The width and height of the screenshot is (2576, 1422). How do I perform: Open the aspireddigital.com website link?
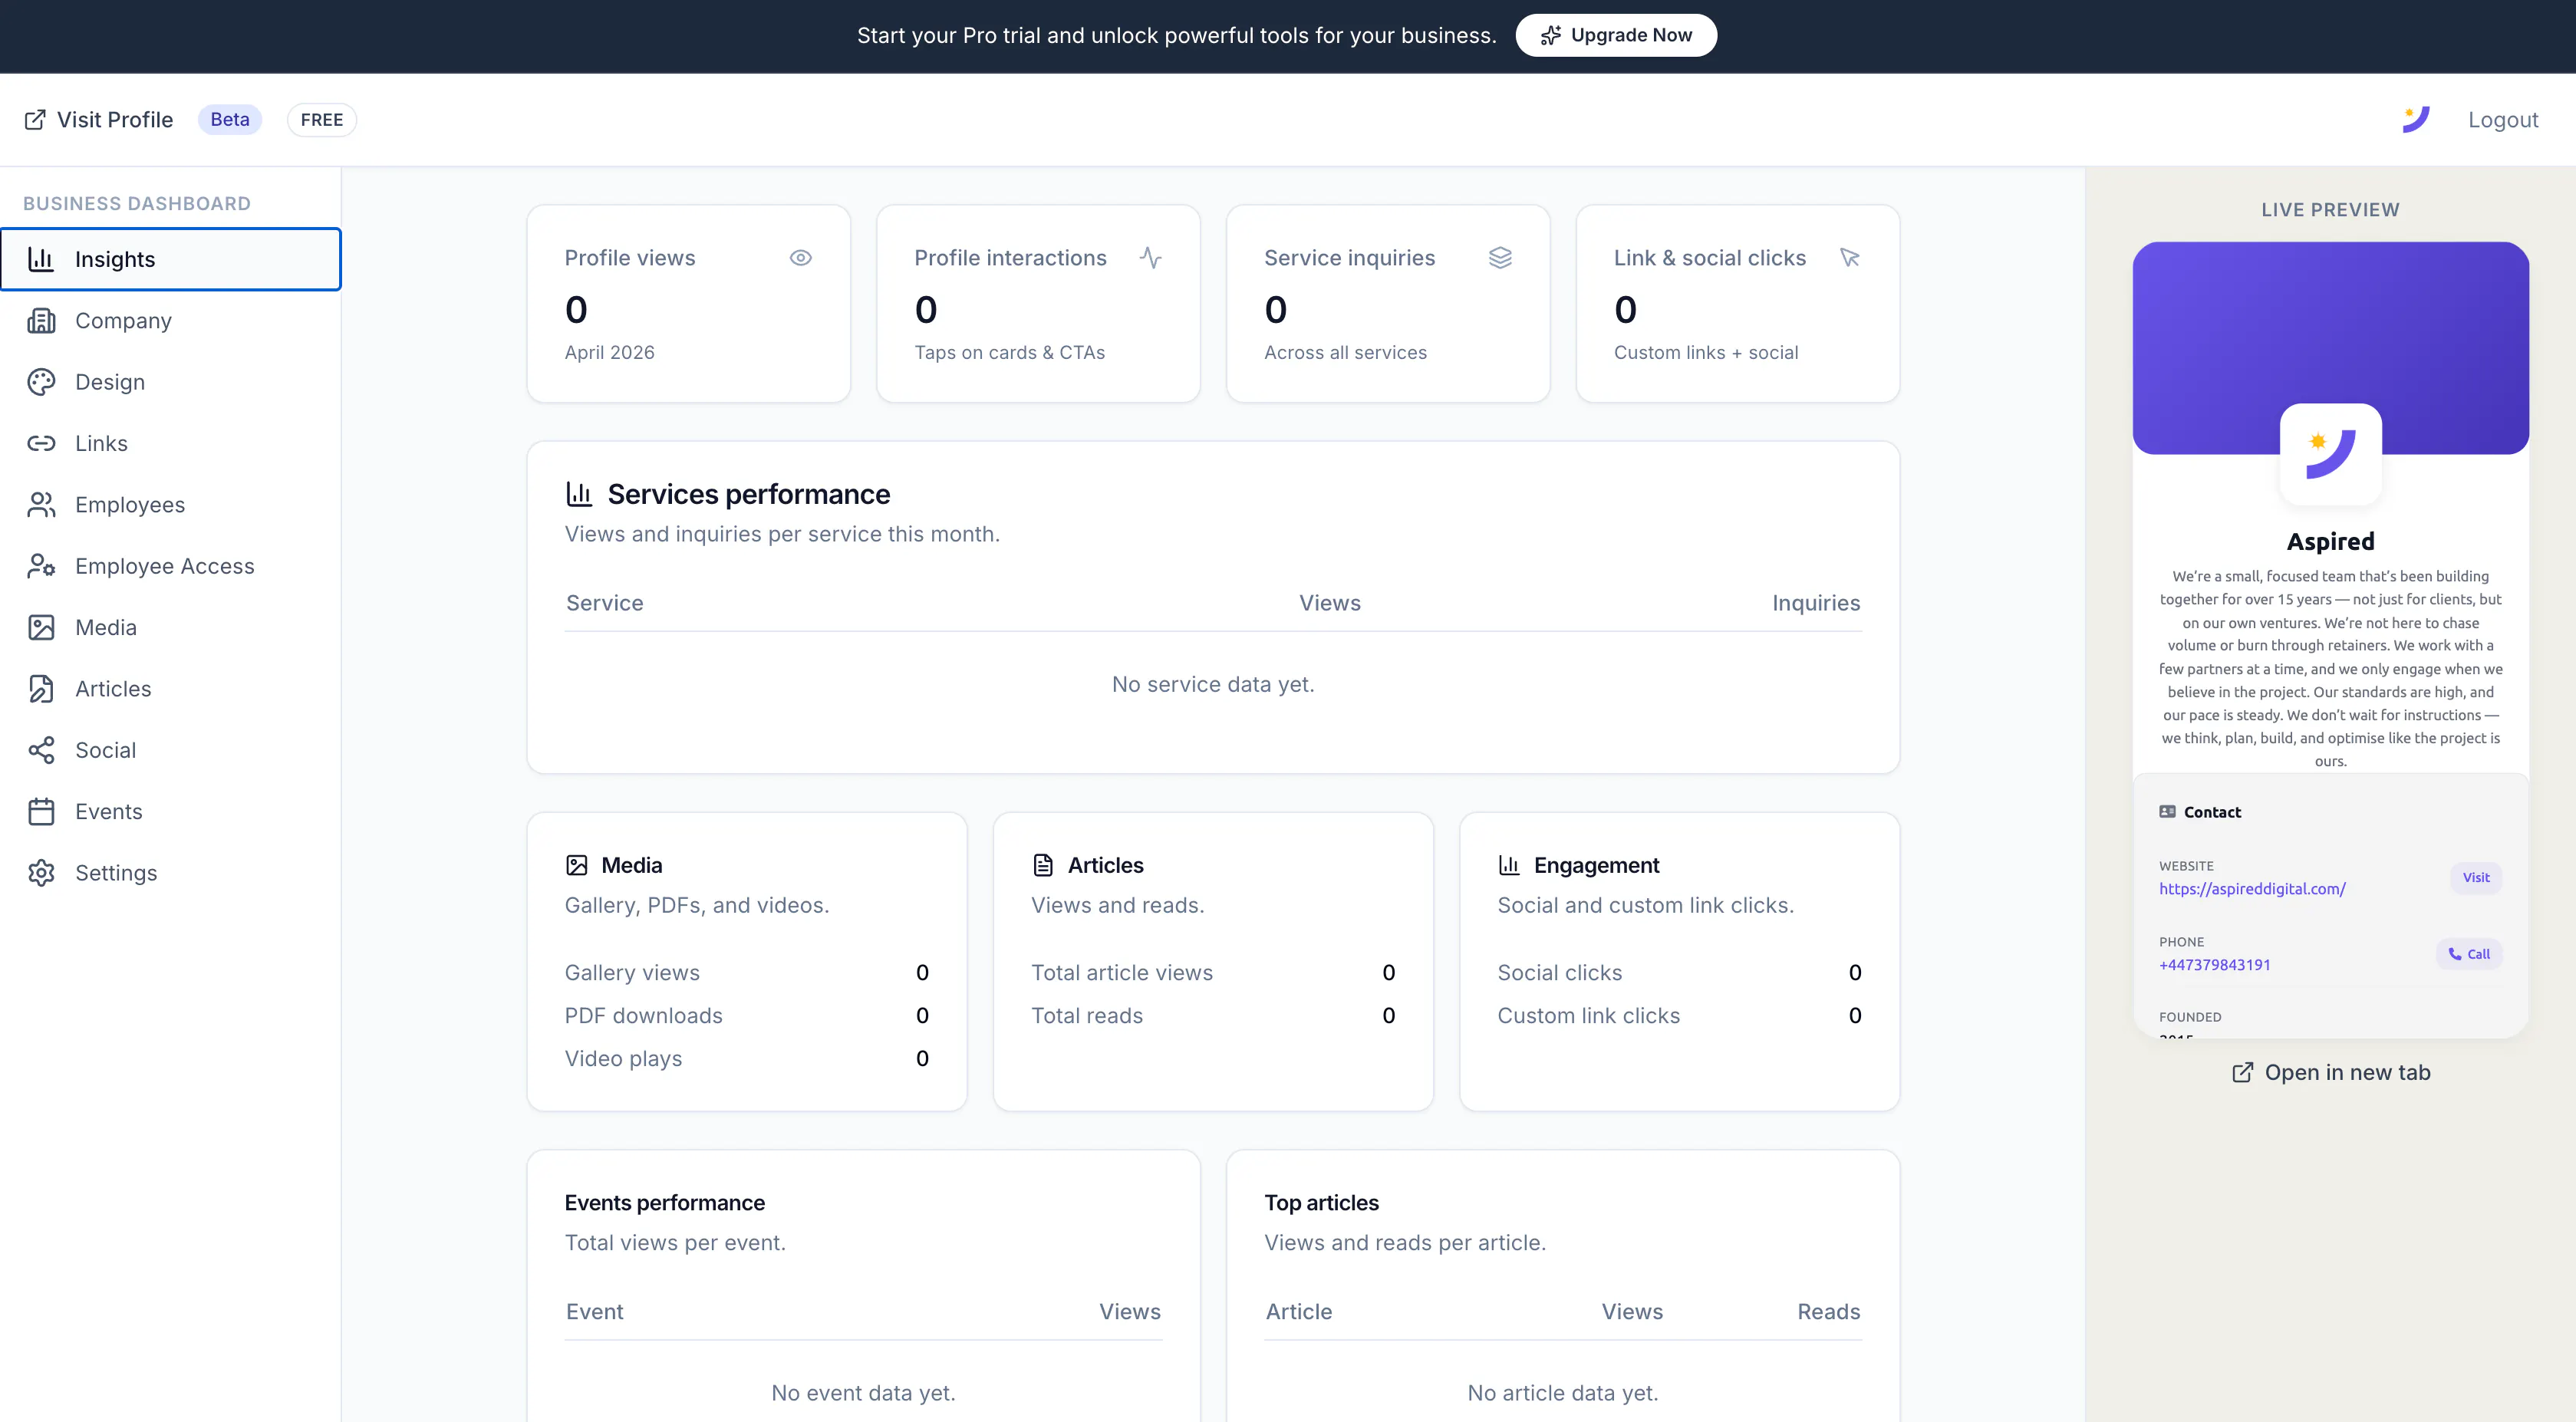coord(2252,889)
